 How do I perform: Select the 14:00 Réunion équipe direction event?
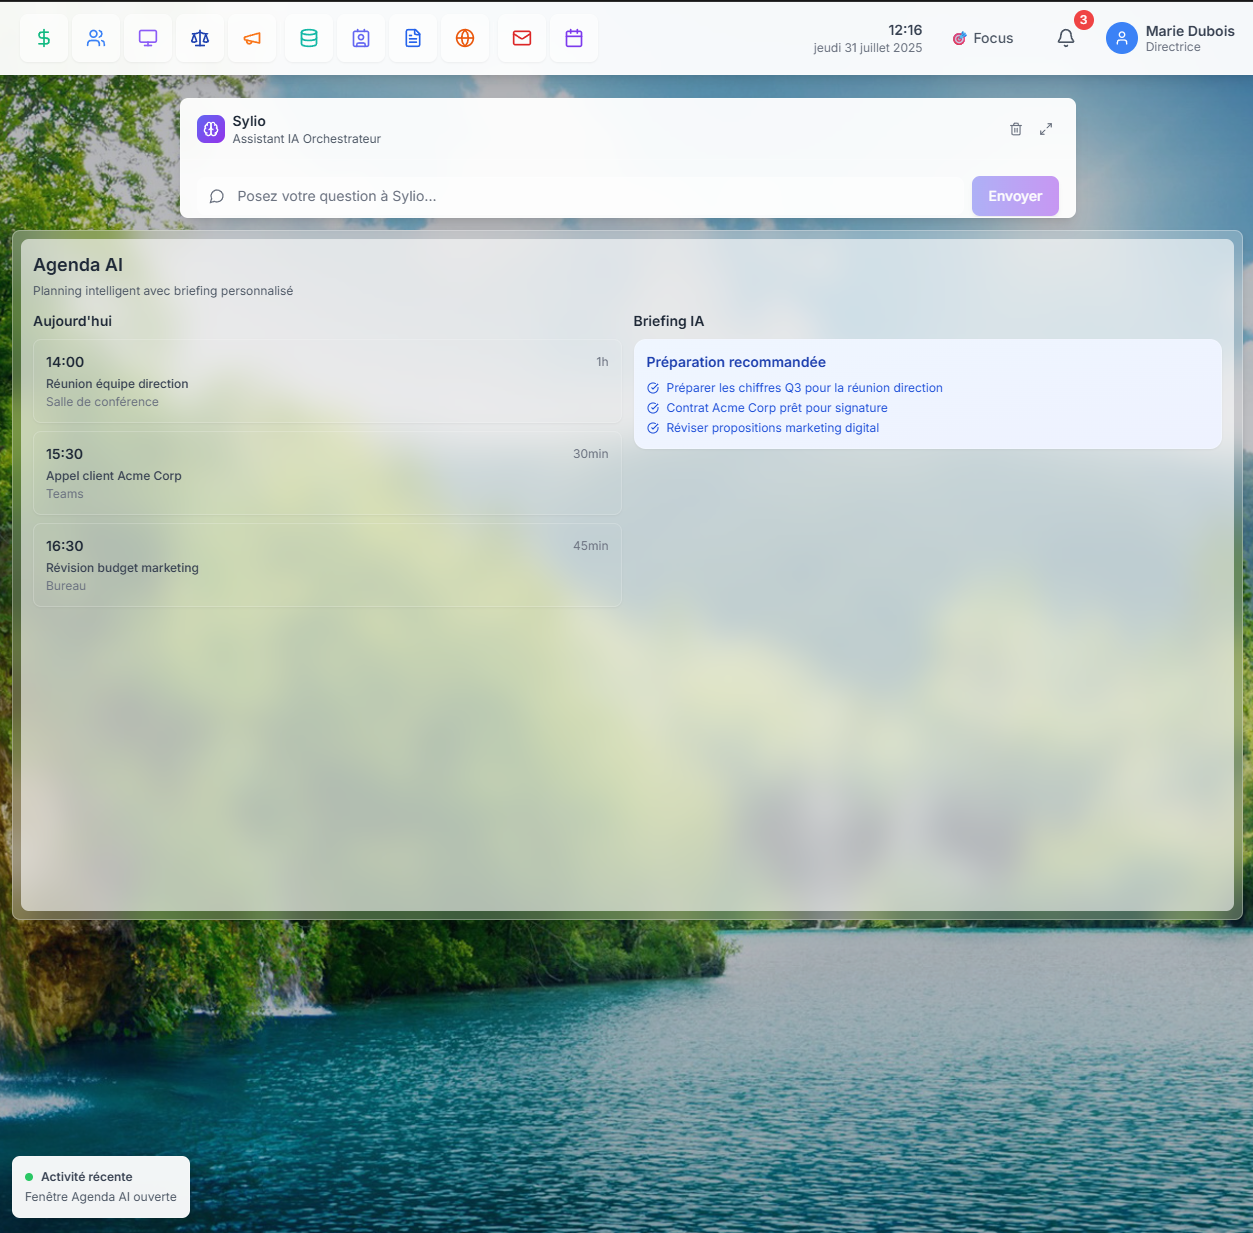(x=327, y=381)
